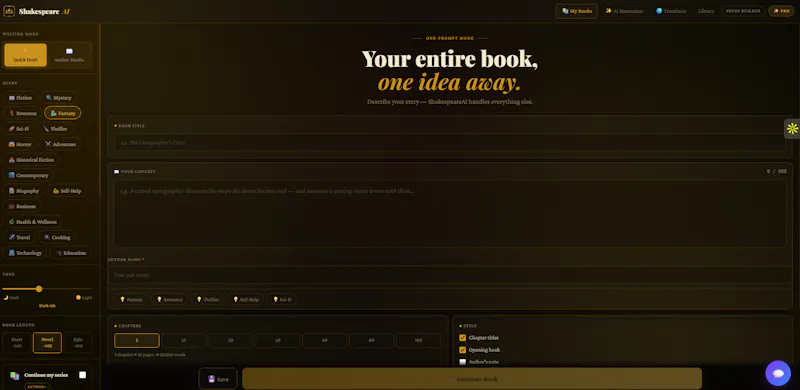Screen dimensions: 800x390
Task: Toggle the Opening hook checkbox
Action: pyautogui.click(x=462, y=350)
